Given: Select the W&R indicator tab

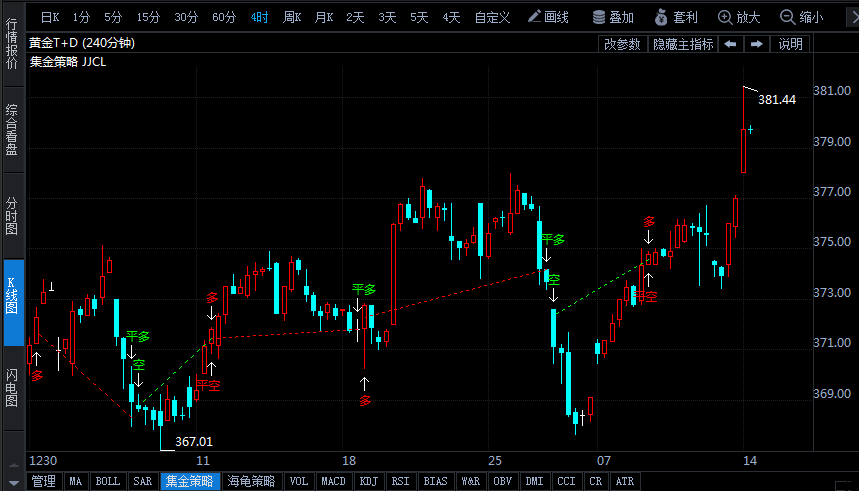Looking at the screenshot, I should (x=471, y=481).
